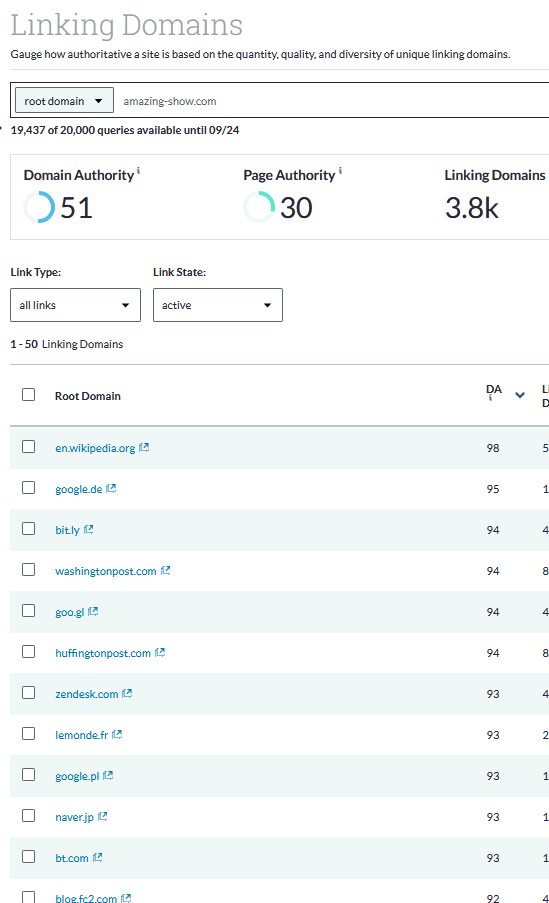549x903 pixels.
Task: Open external link icon beside bt.com
Action: [x=97, y=858]
